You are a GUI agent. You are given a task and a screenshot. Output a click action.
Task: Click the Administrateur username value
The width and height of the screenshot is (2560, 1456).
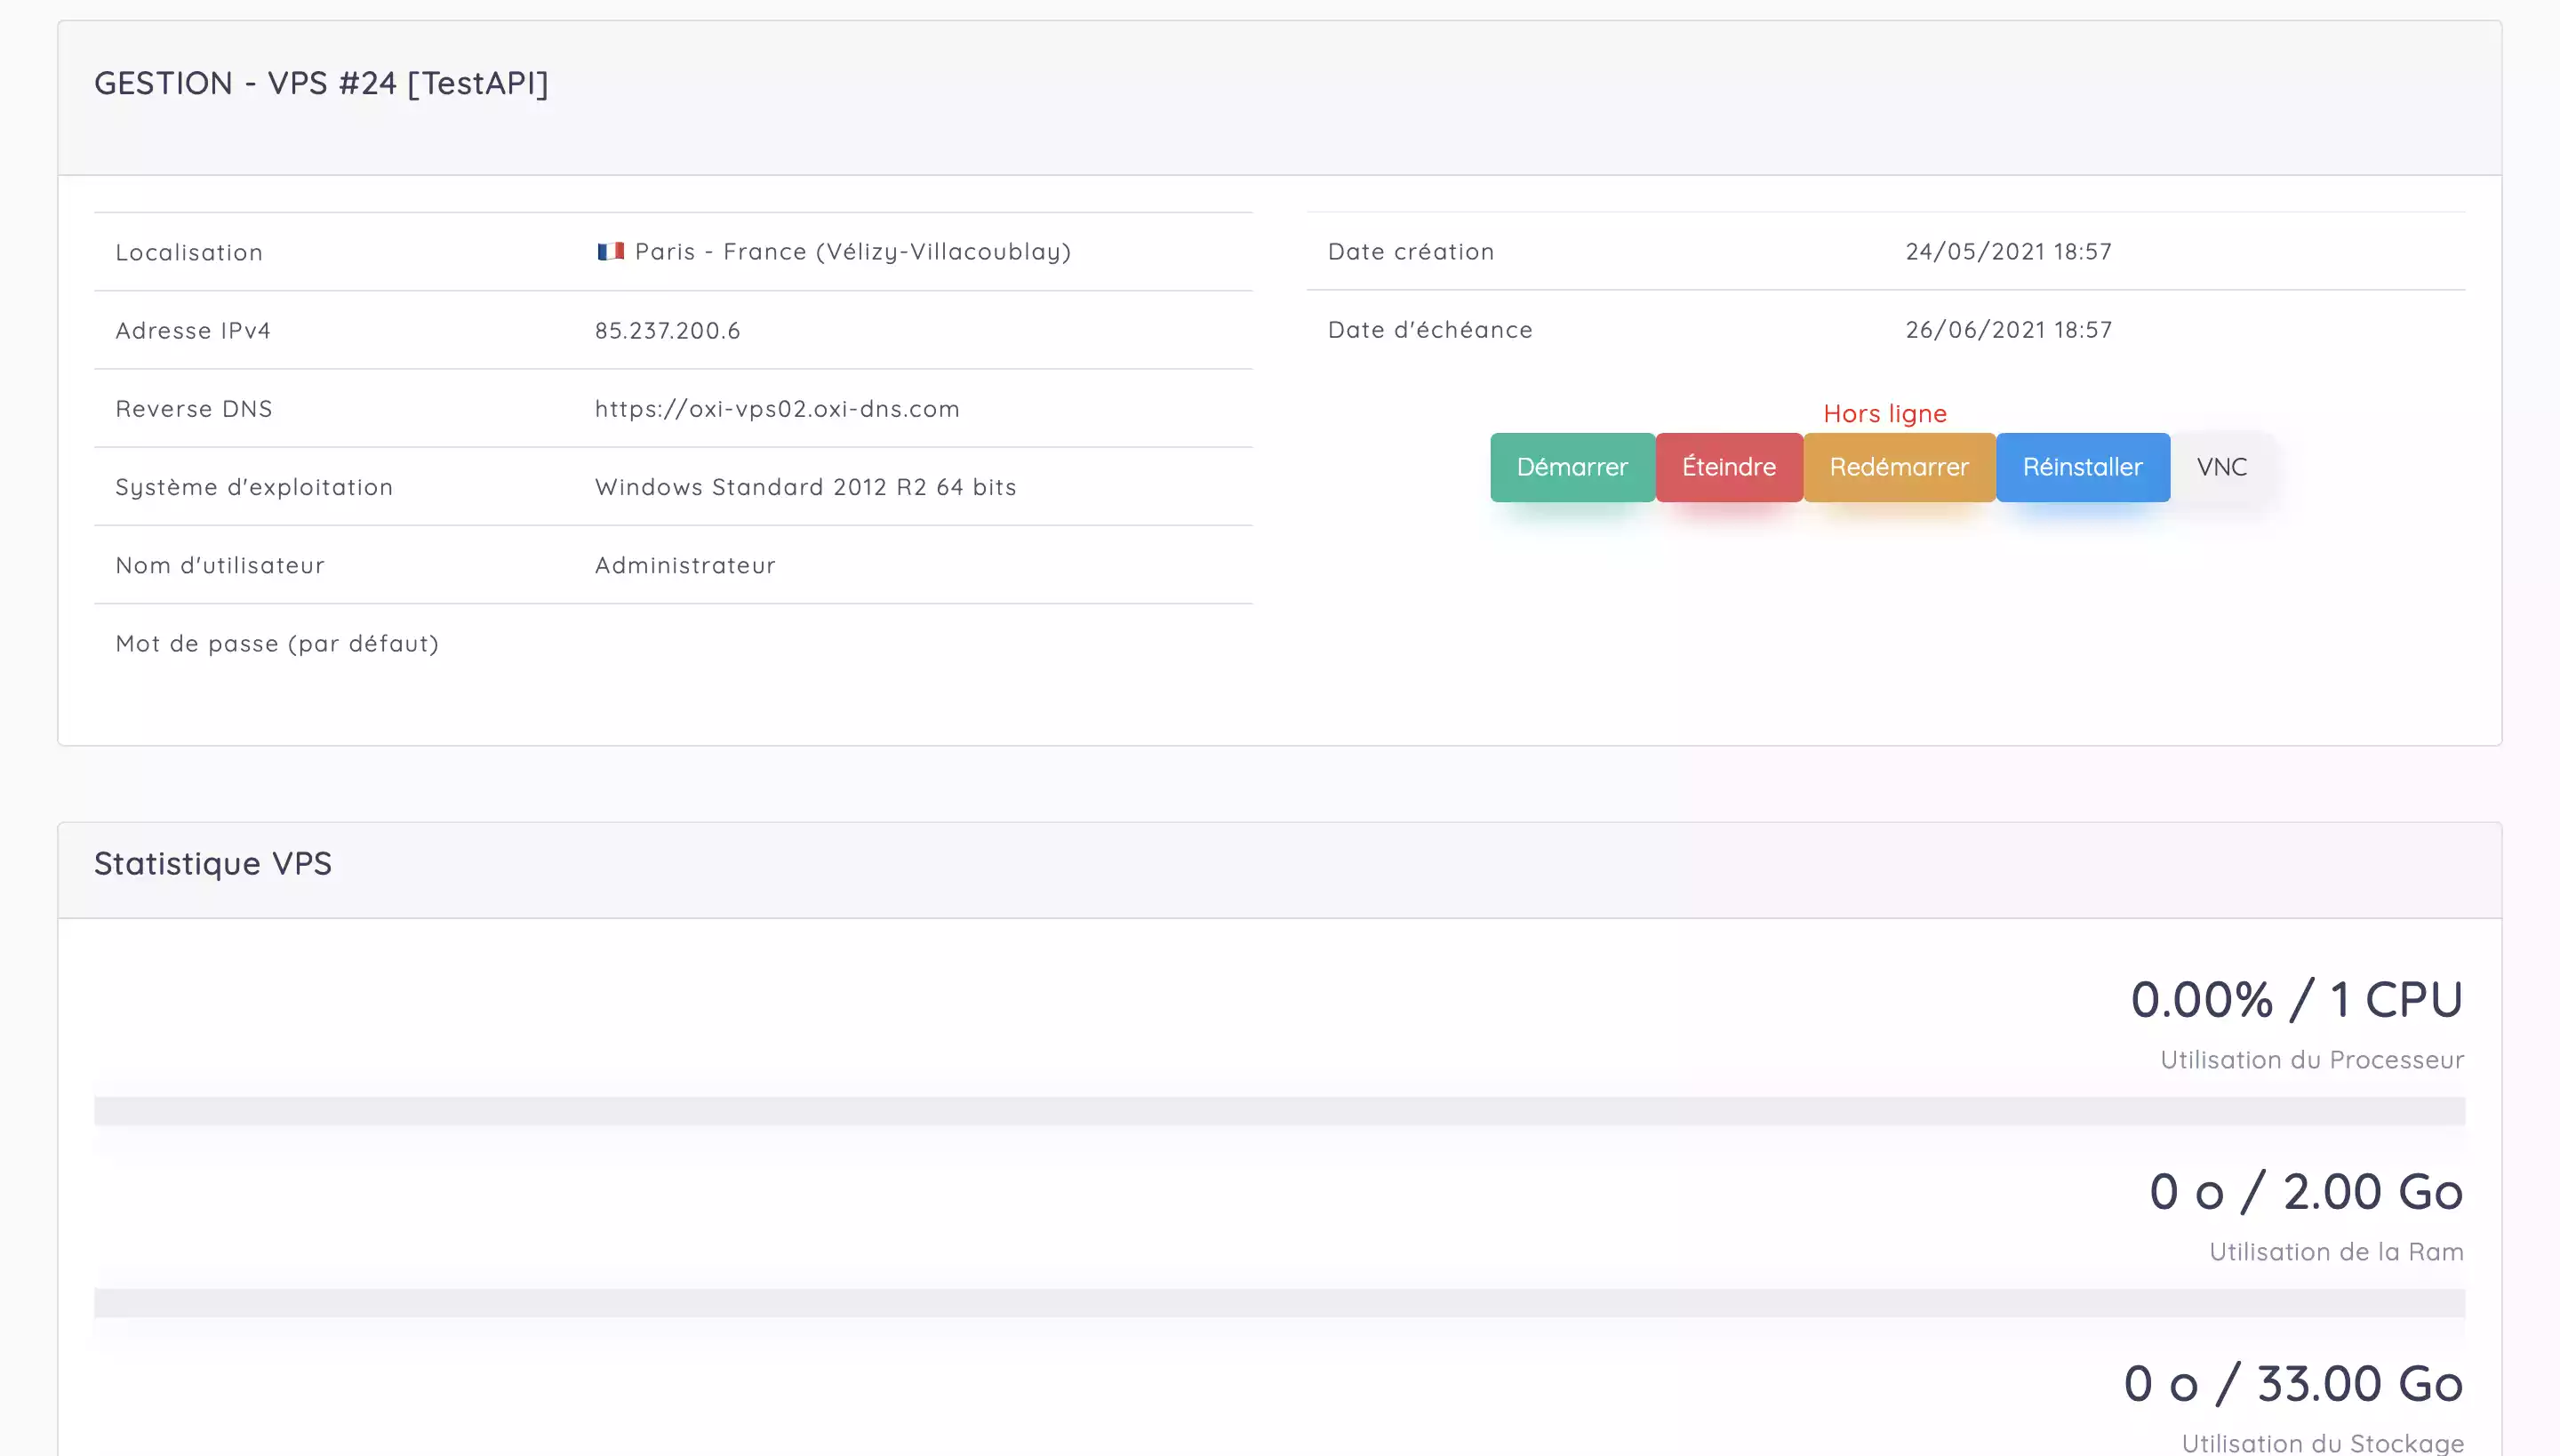click(x=685, y=566)
